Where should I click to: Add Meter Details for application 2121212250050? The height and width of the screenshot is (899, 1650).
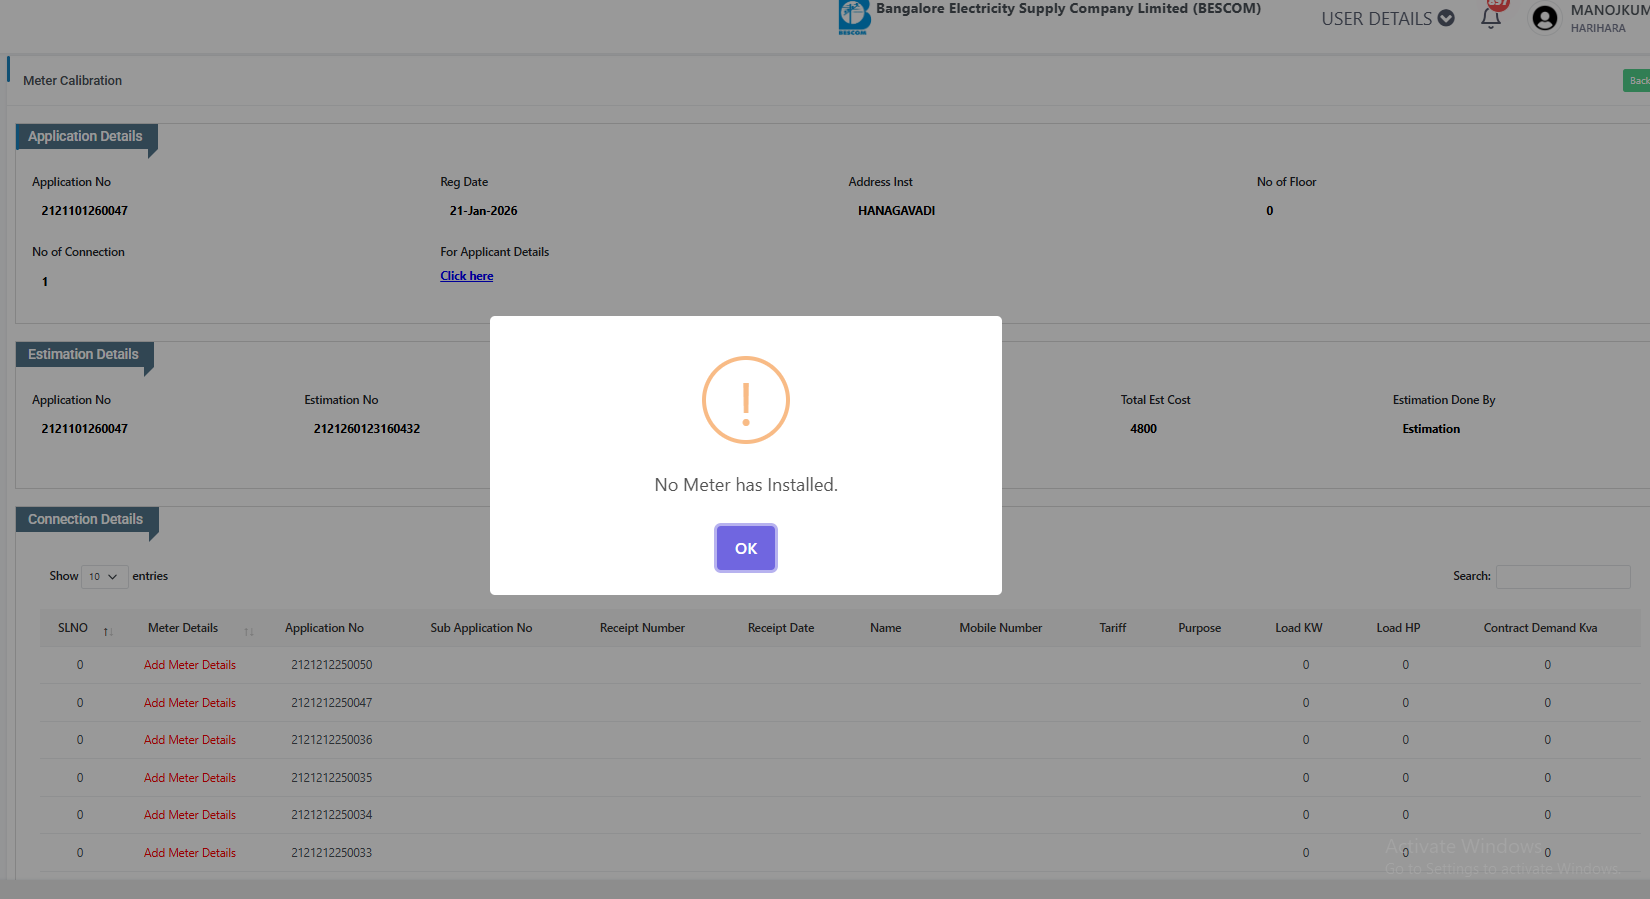click(x=190, y=665)
